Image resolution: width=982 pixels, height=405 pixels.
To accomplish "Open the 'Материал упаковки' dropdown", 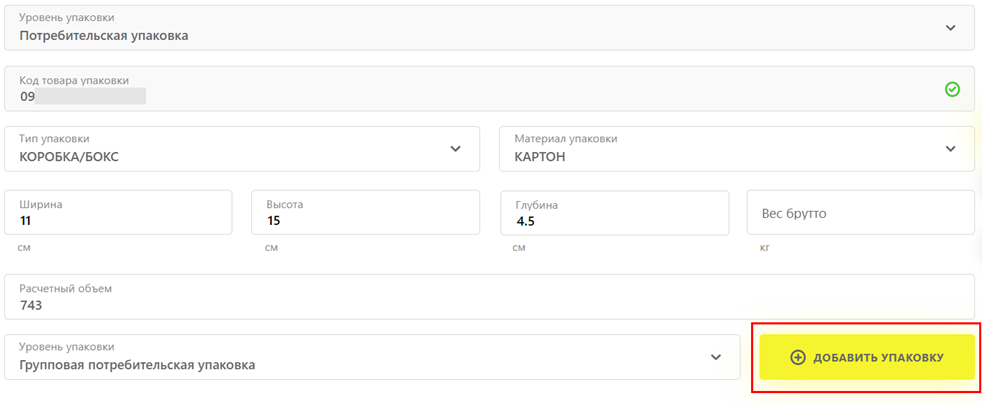I will (736, 149).
